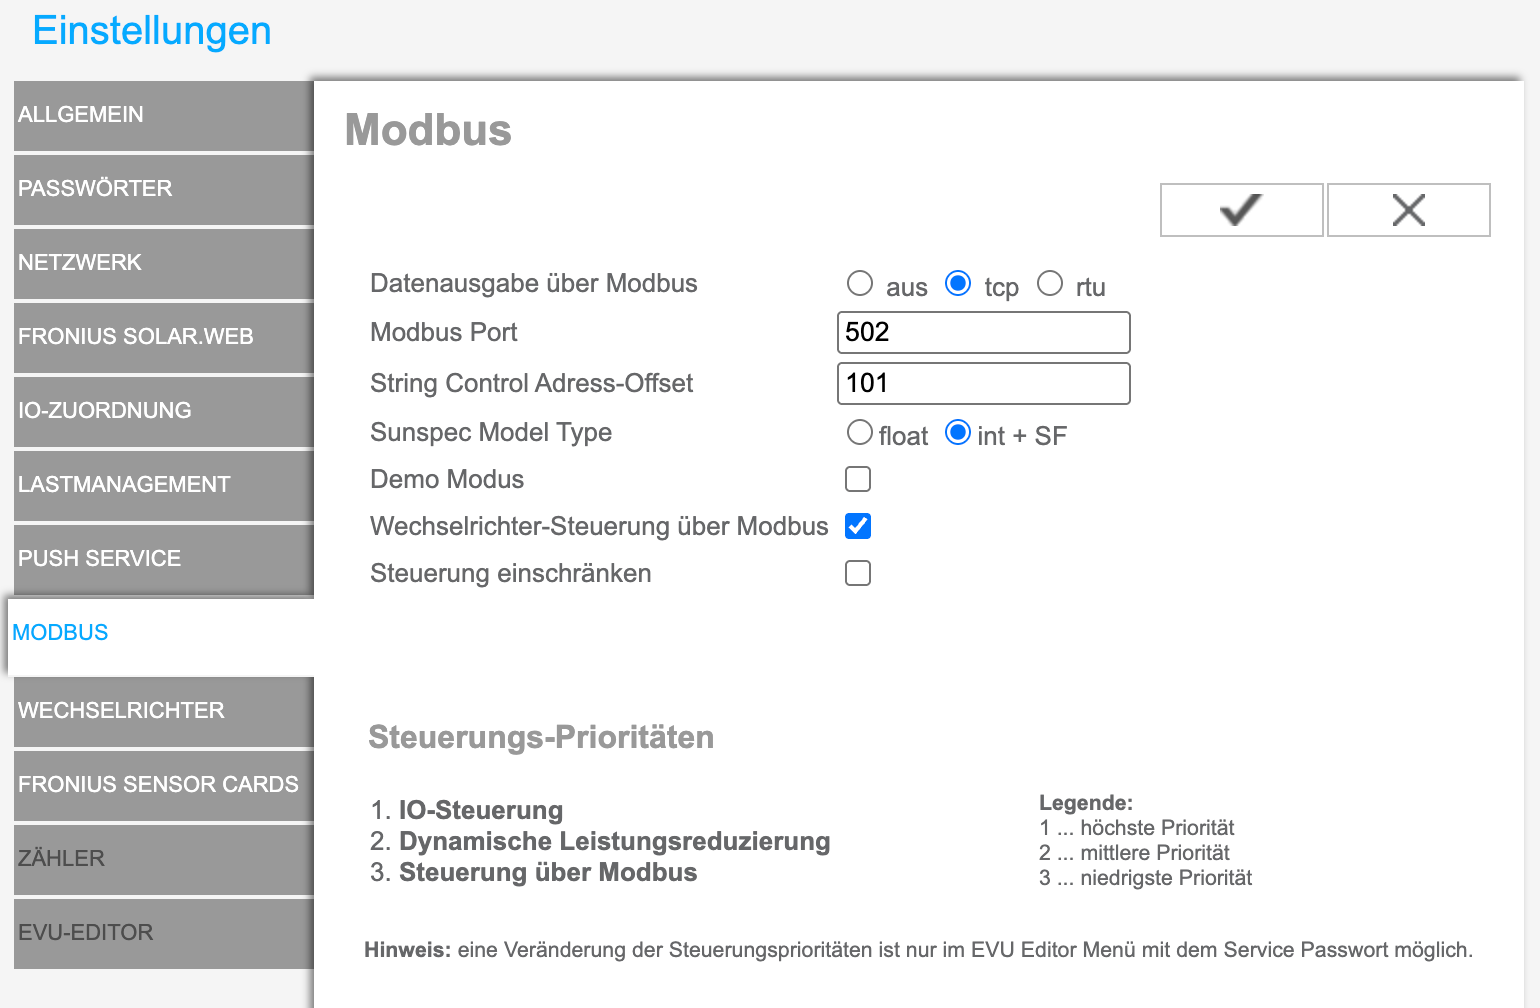This screenshot has height=1008, width=1540.
Task: Enable the Demo Modus checkbox
Action: tap(858, 480)
